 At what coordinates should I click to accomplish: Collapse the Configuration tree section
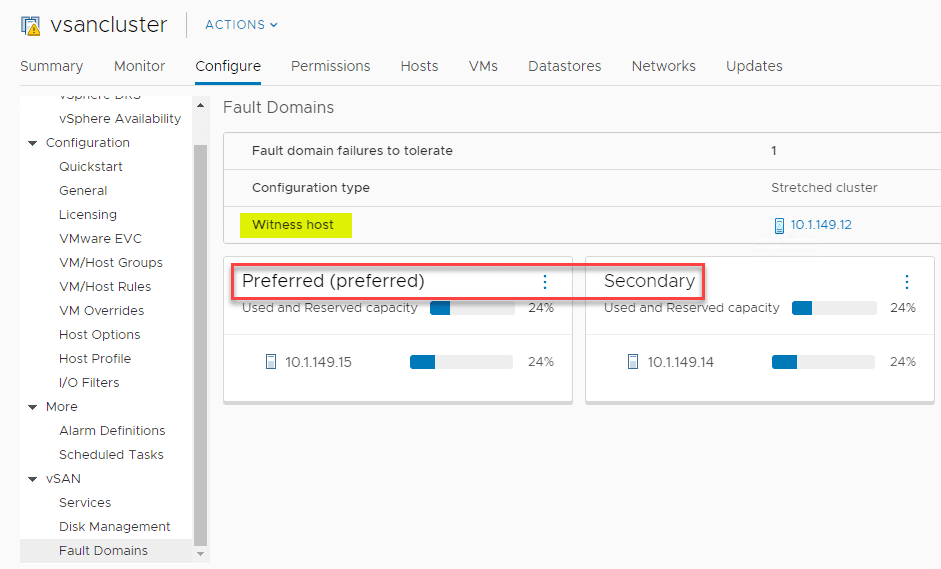click(x=33, y=143)
